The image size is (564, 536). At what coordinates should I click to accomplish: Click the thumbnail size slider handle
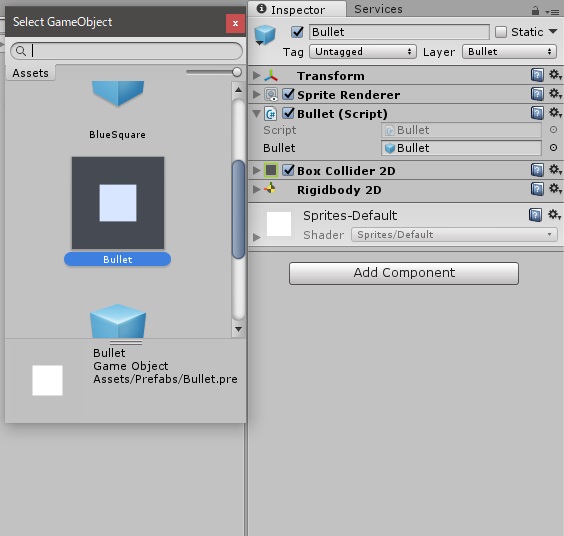(x=237, y=72)
